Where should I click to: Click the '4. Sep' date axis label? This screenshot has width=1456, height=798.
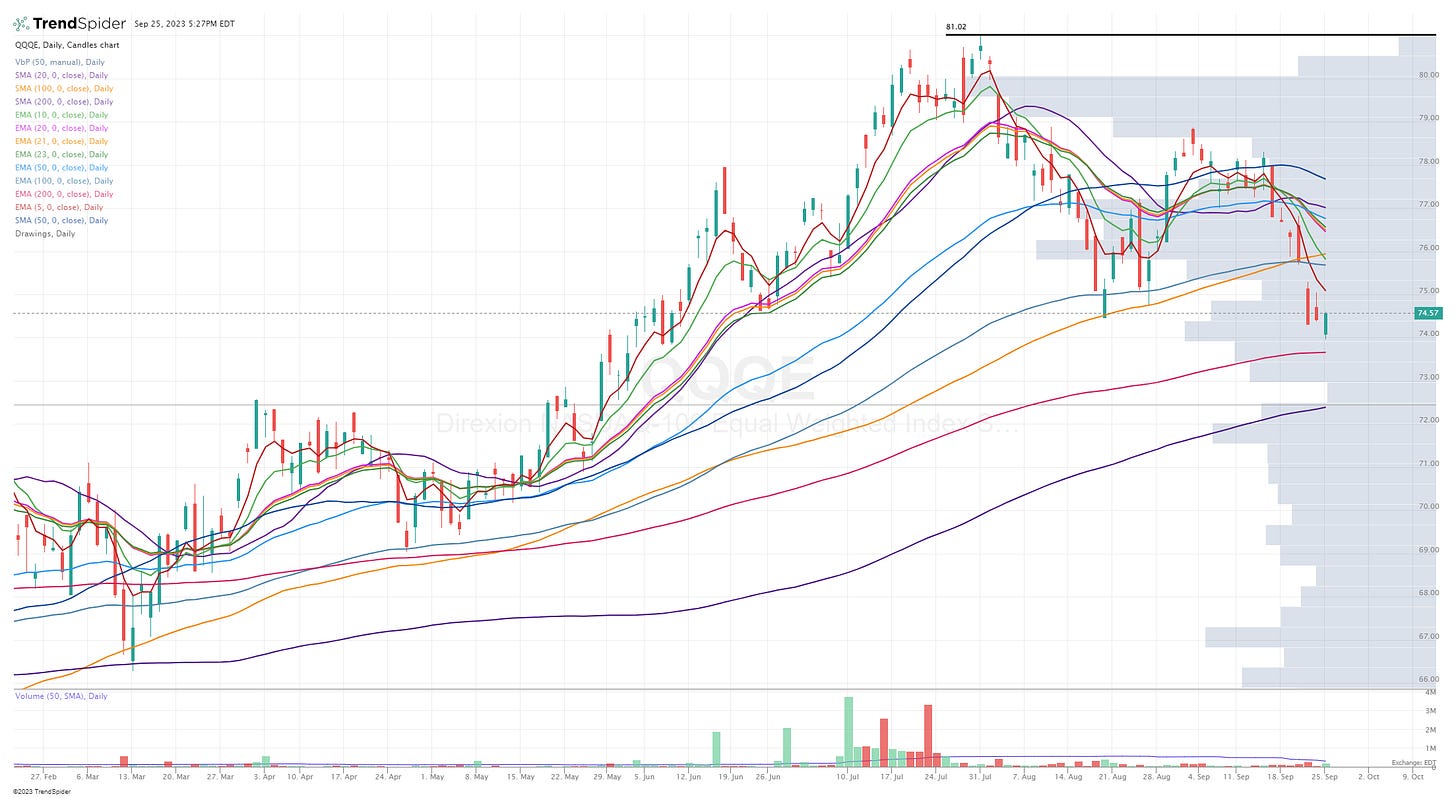point(1198,776)
